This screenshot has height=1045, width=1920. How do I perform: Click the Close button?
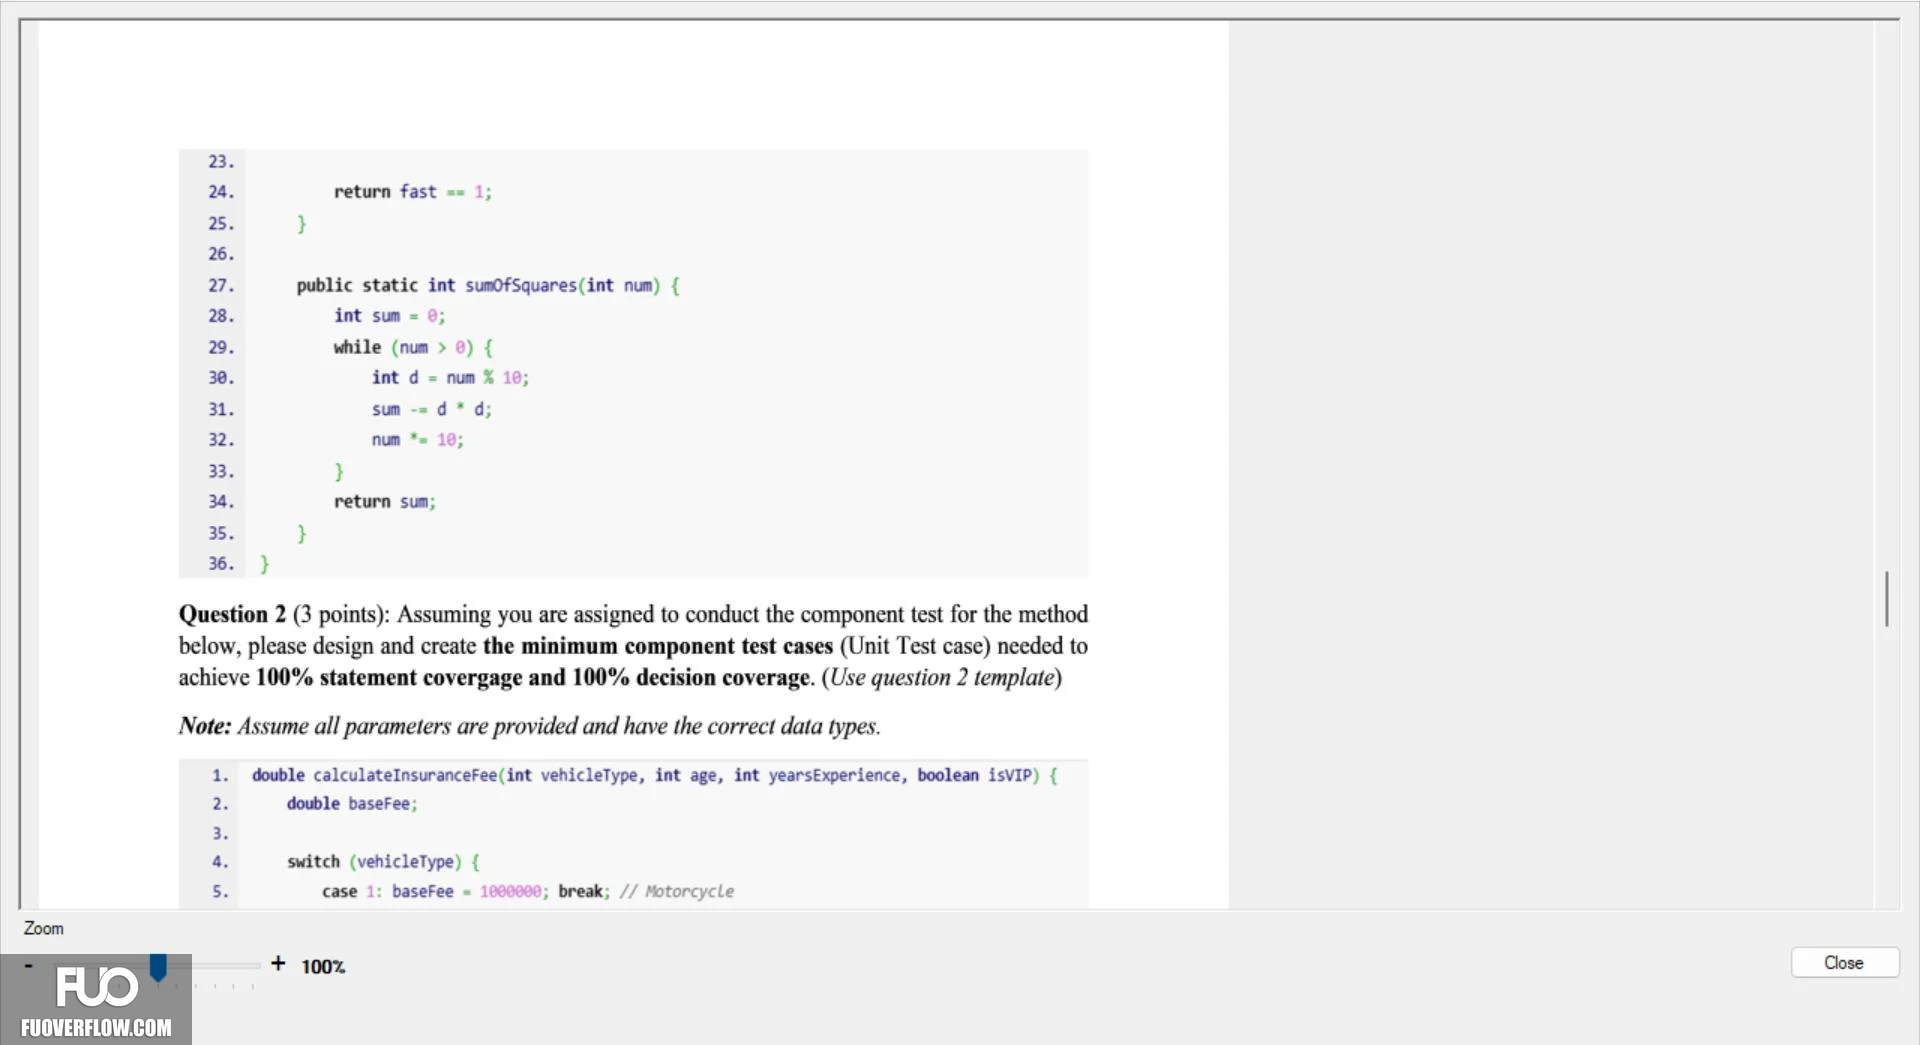coord(1844,962)
